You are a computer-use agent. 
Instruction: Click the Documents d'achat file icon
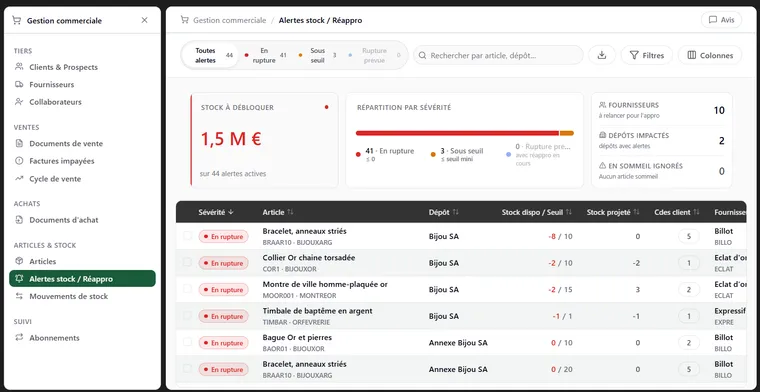pos(19,220)
